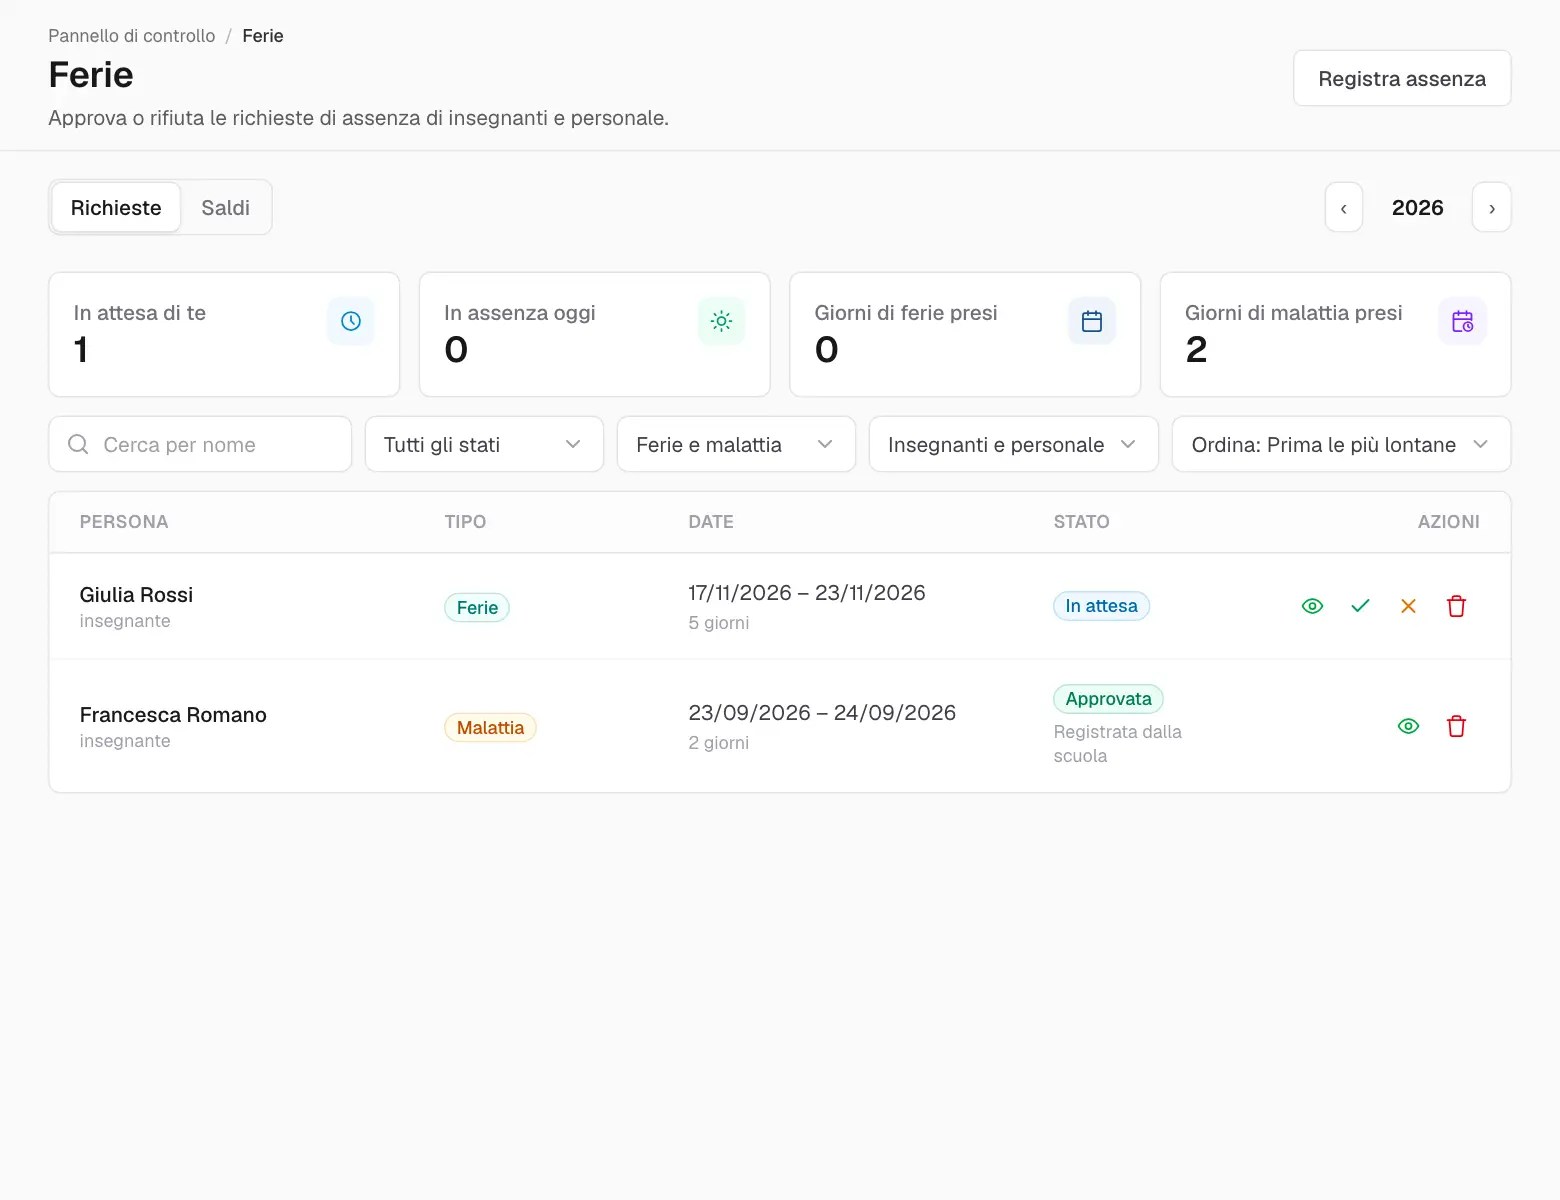
Task: Switch to the Saldi tab
Action: [x=226, y=208]
